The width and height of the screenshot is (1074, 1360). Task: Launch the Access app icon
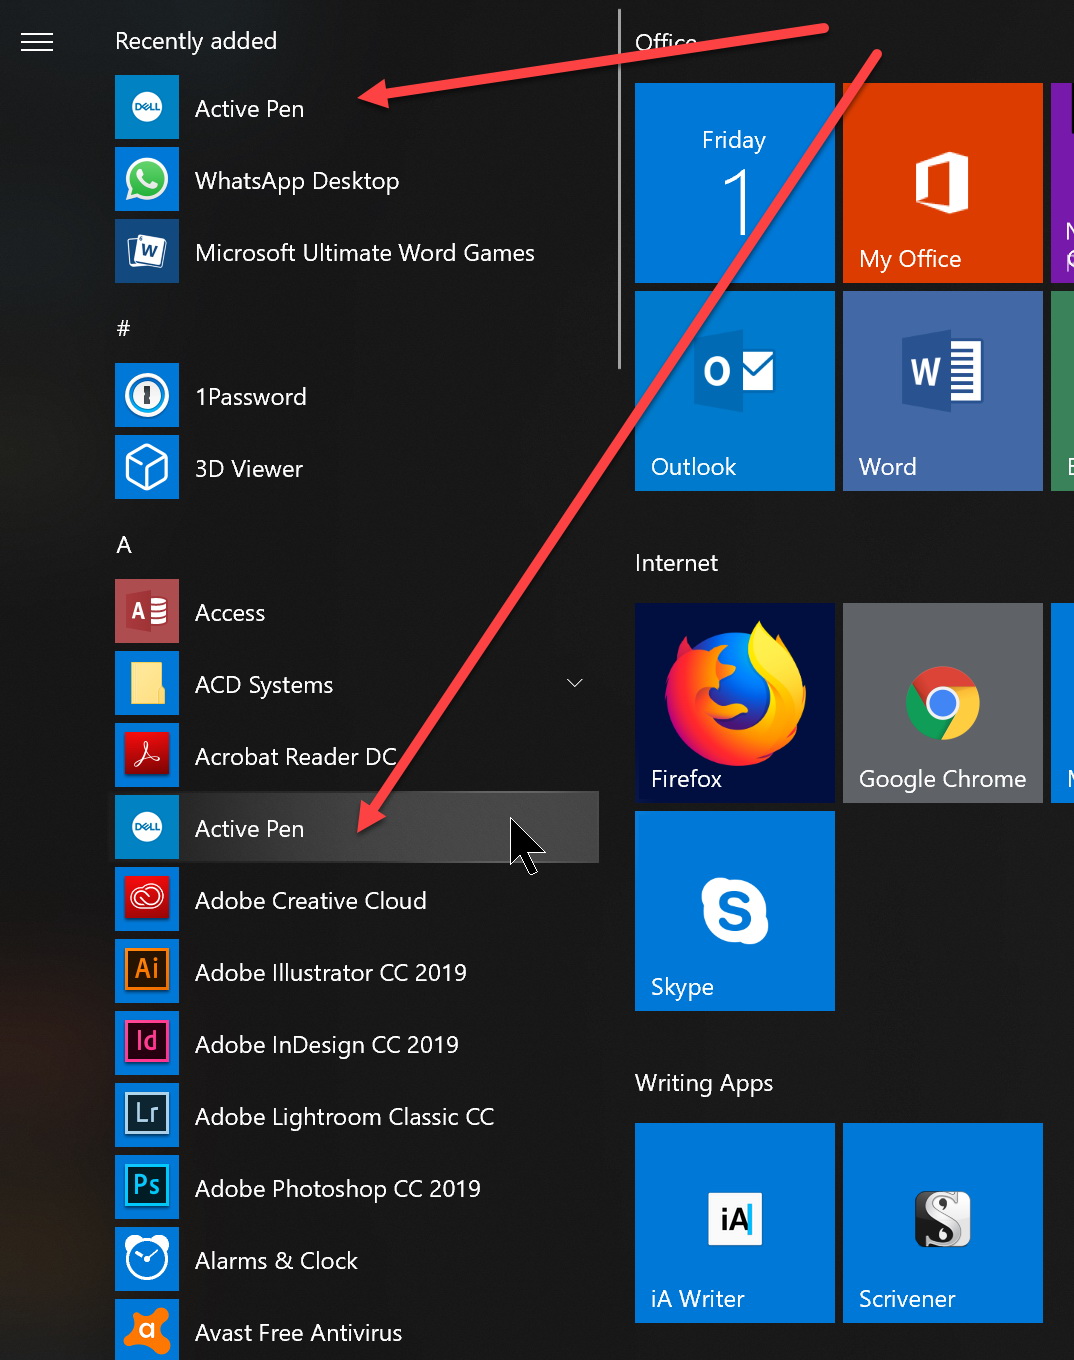pos(147,611)
